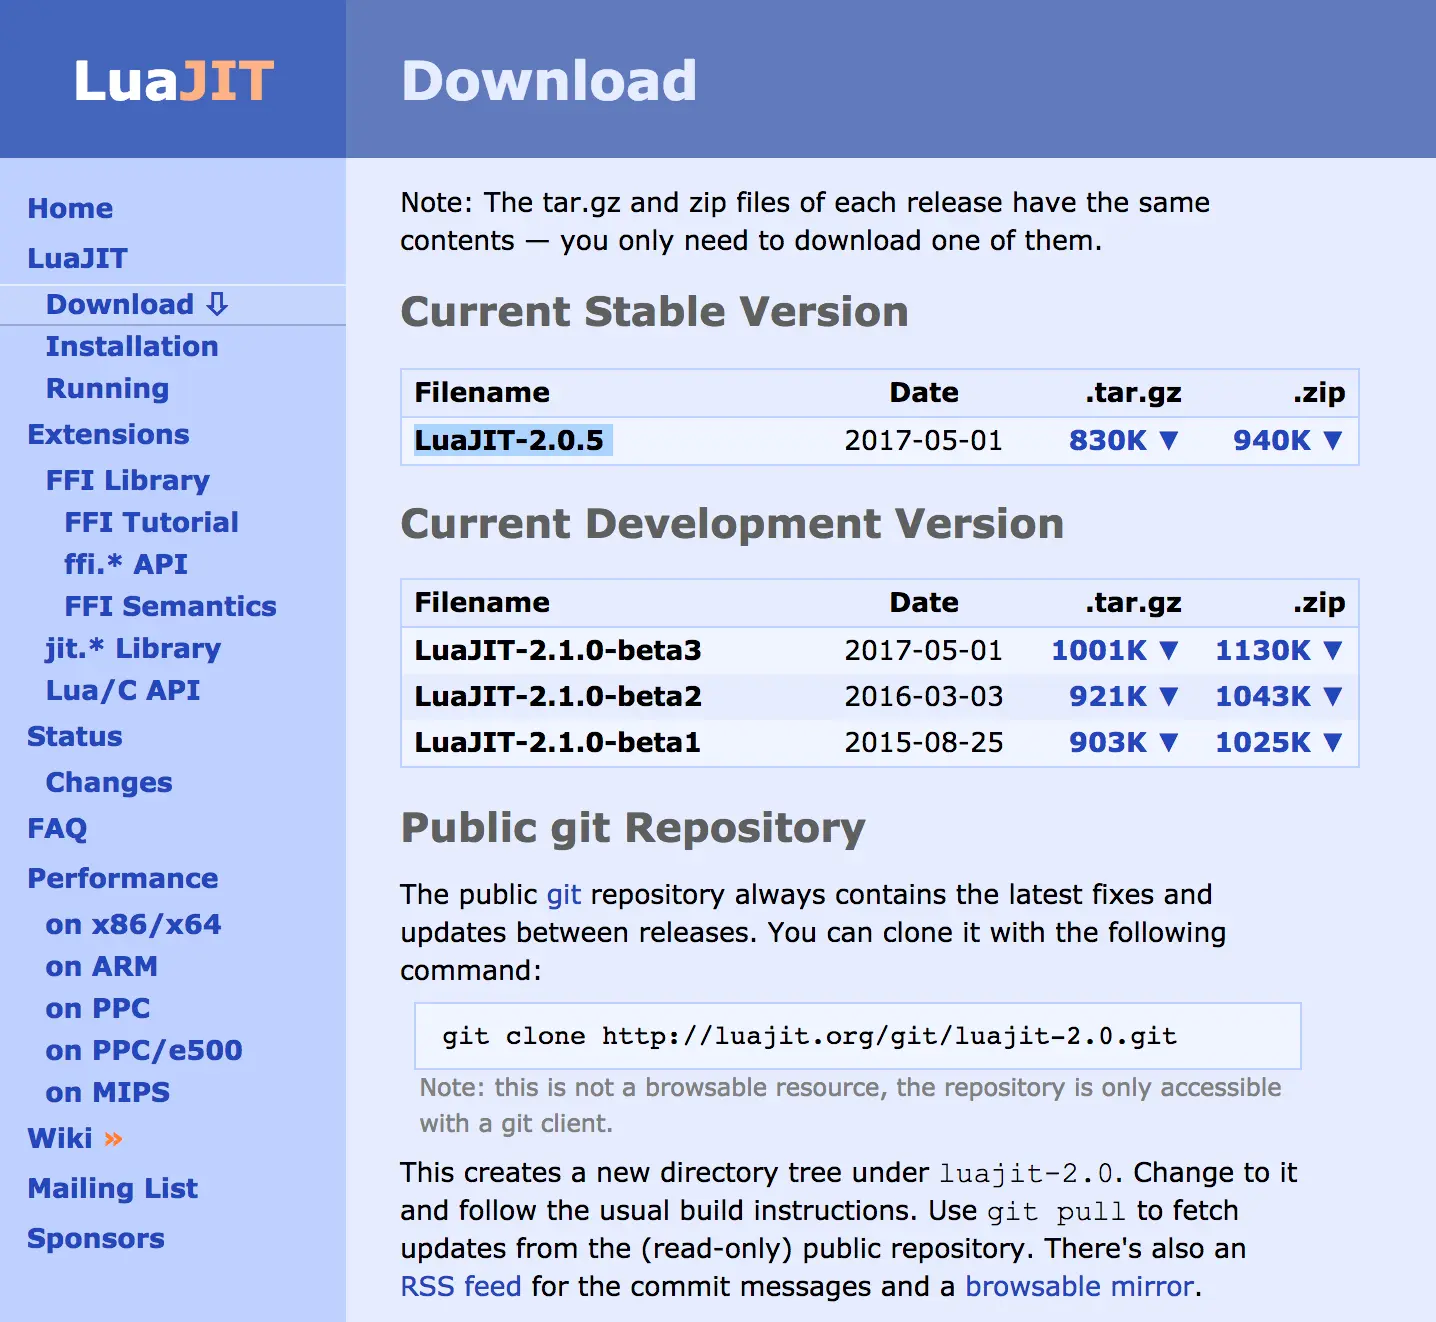View performance on x86/x64
Image resolution: width=1436 pixels, height=1322 pixels.
(133, 924)
